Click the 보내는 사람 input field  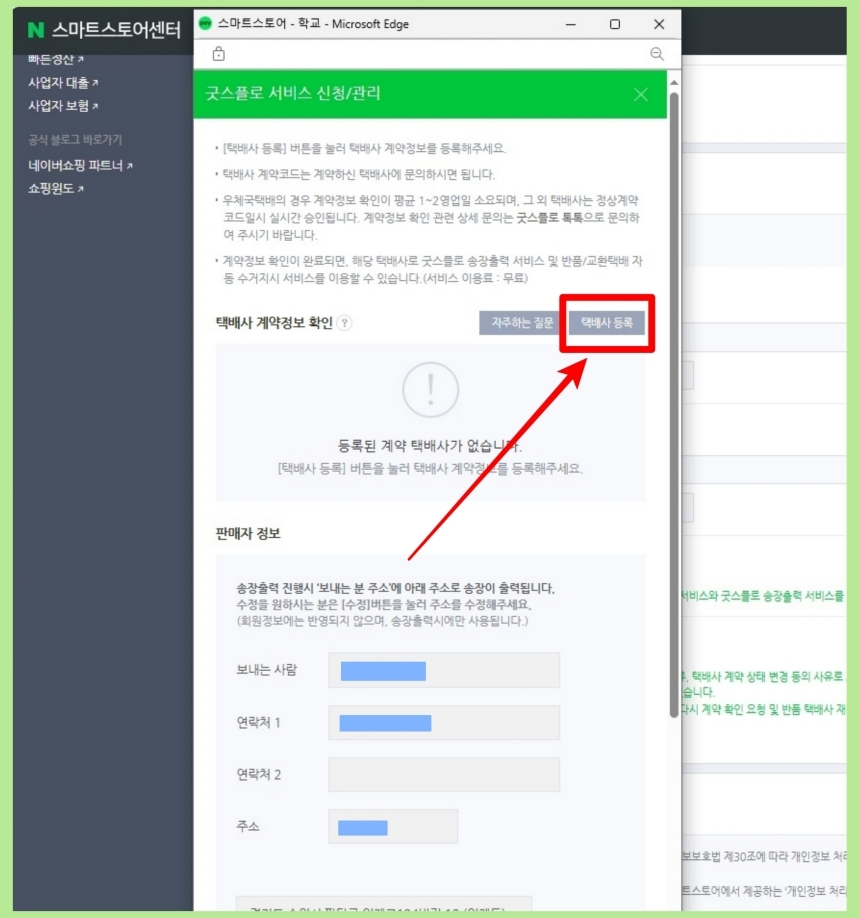pyautogui.click(x=444, y=670)
